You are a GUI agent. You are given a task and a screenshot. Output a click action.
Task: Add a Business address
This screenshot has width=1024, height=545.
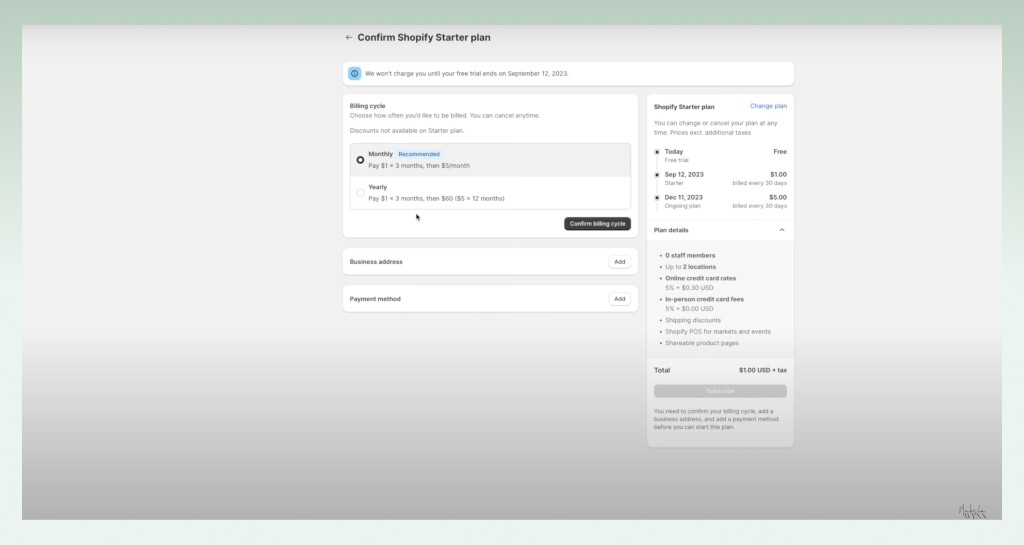coord(619,262)
